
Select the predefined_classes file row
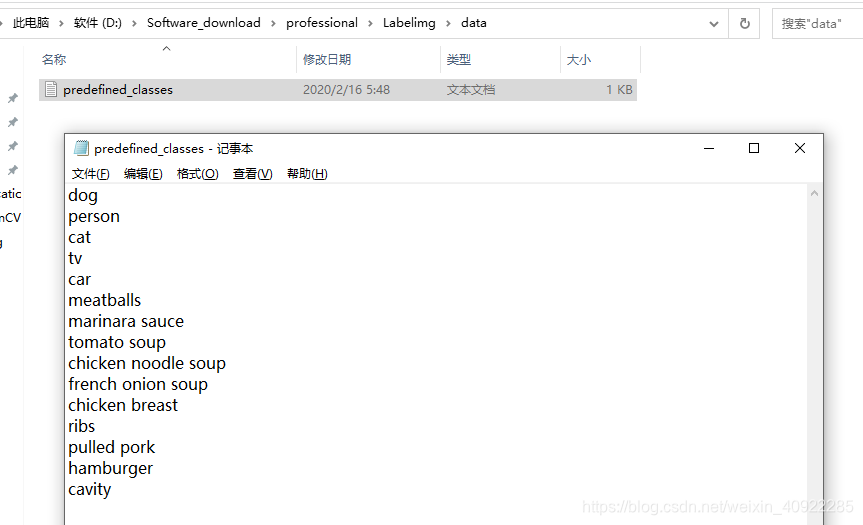pos(338,90)
